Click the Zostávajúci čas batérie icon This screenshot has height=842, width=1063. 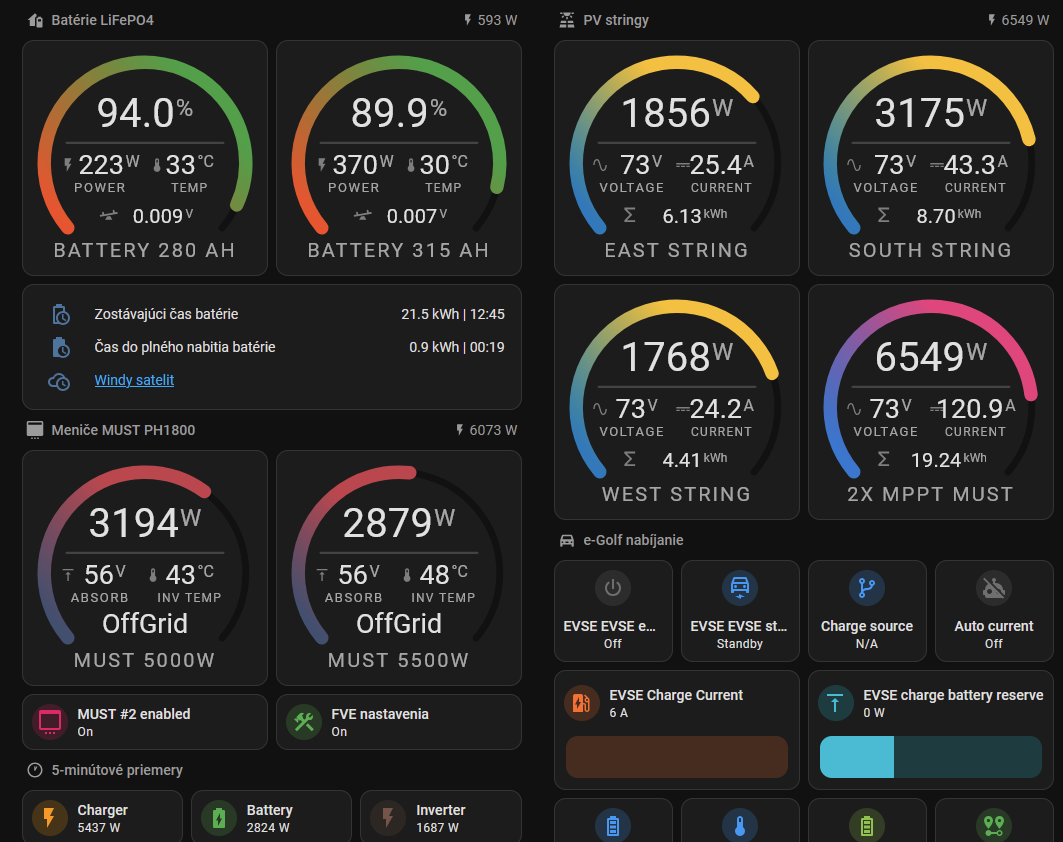click(x=61, y=315)
